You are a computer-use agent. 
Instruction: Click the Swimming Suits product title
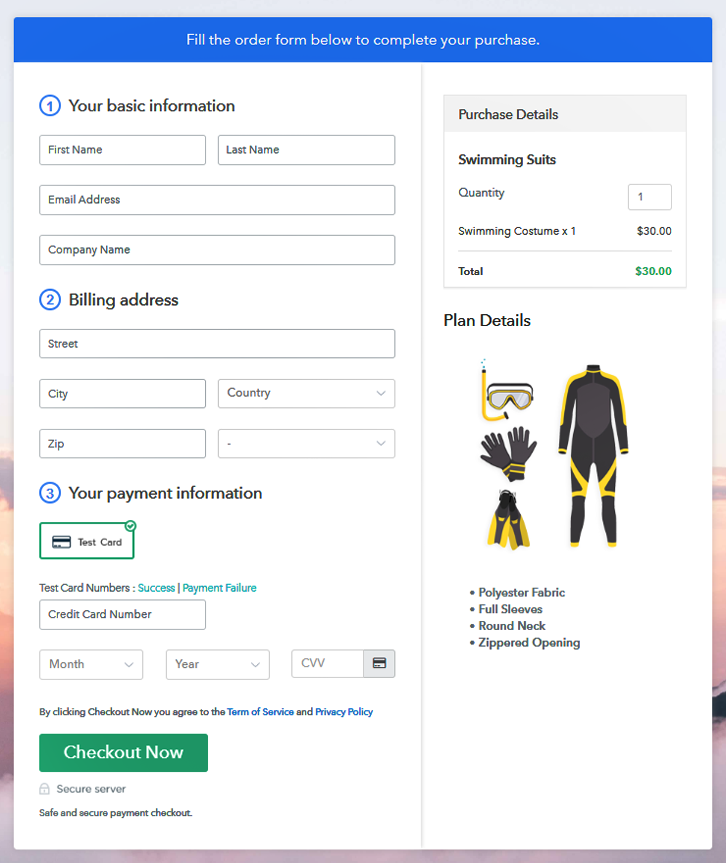(x=507, y=160)
